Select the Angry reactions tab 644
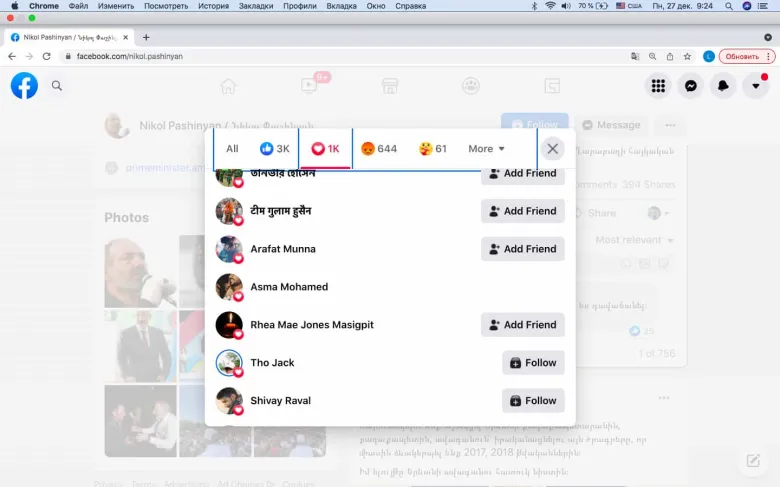This screenshot has height=487, width=780. tap(379, 149)
